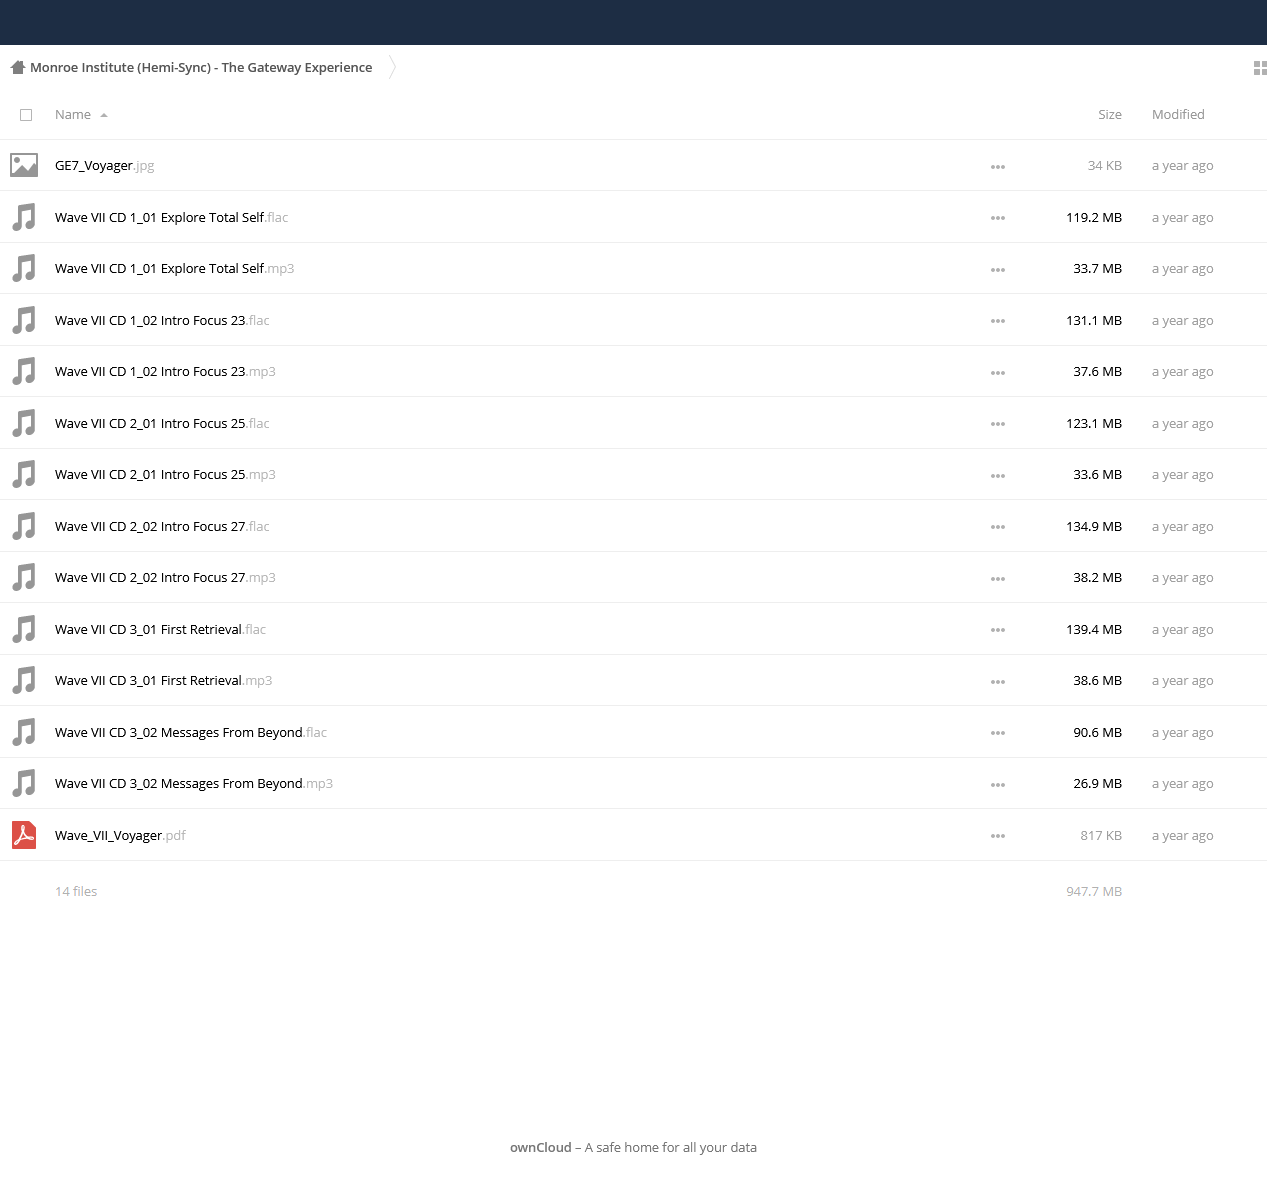Open Wave_VII_Voyager.pdf document

tap(120, 835)
